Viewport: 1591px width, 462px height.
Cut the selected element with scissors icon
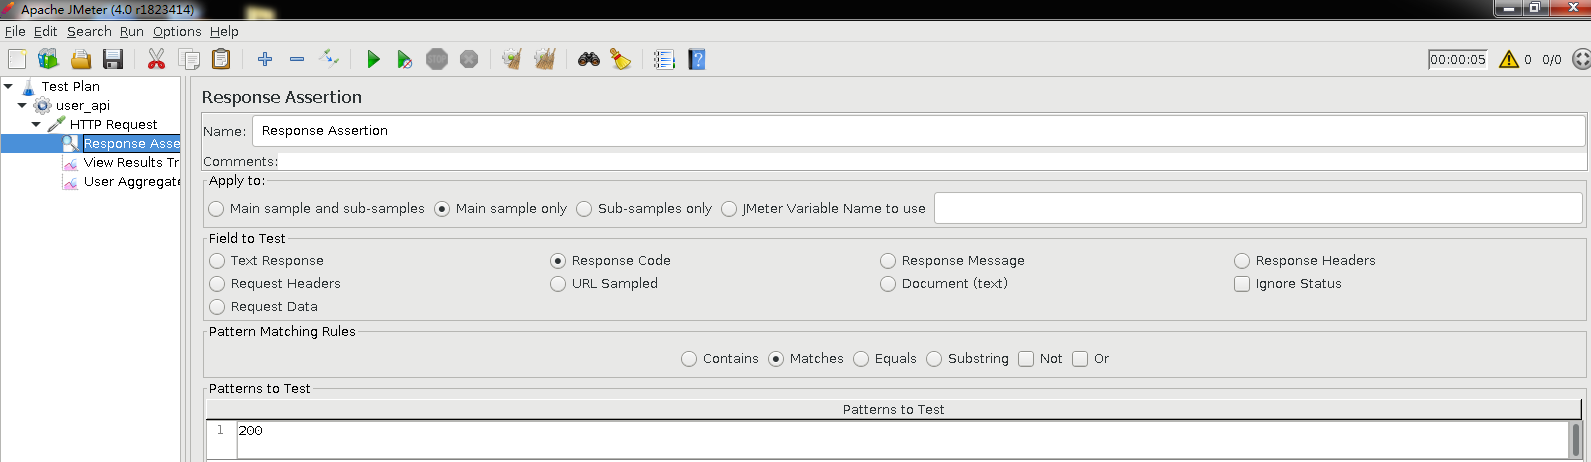point(156,60)
